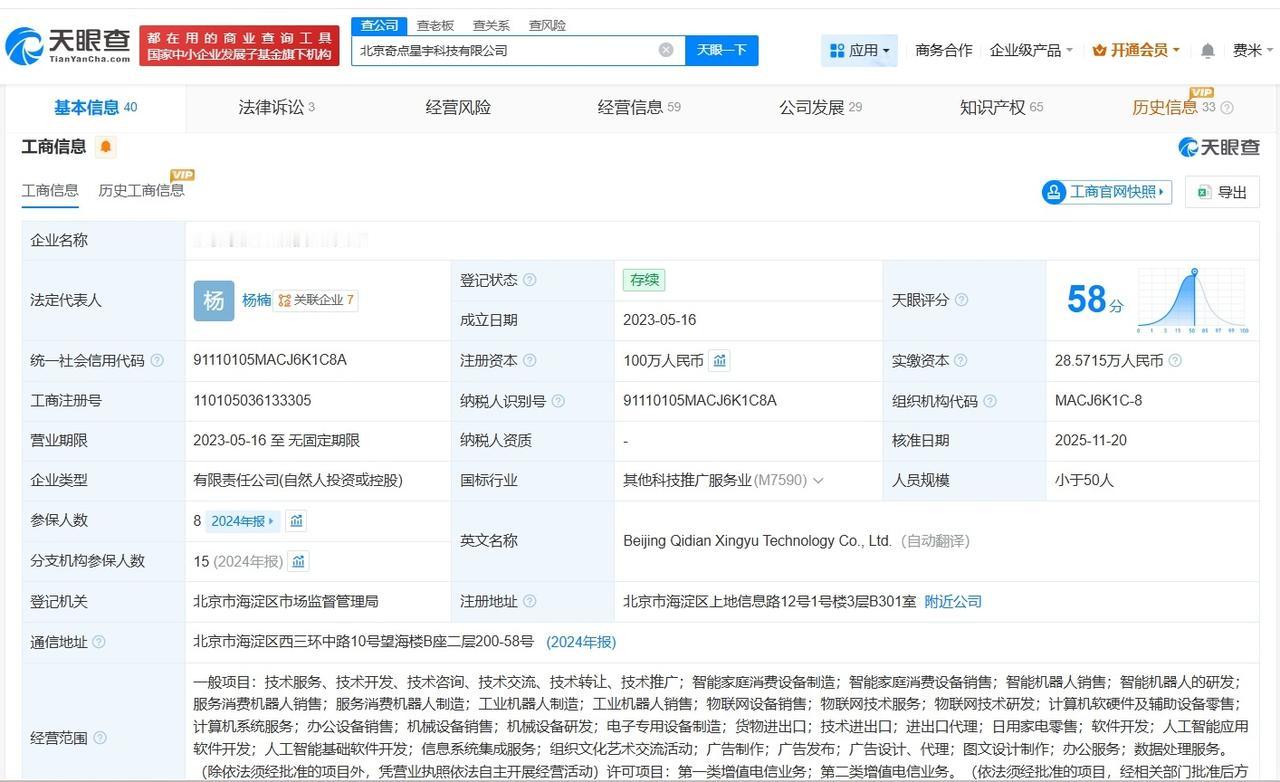Click the chart icon beside 15 (2024年报)

coord(299,562)
